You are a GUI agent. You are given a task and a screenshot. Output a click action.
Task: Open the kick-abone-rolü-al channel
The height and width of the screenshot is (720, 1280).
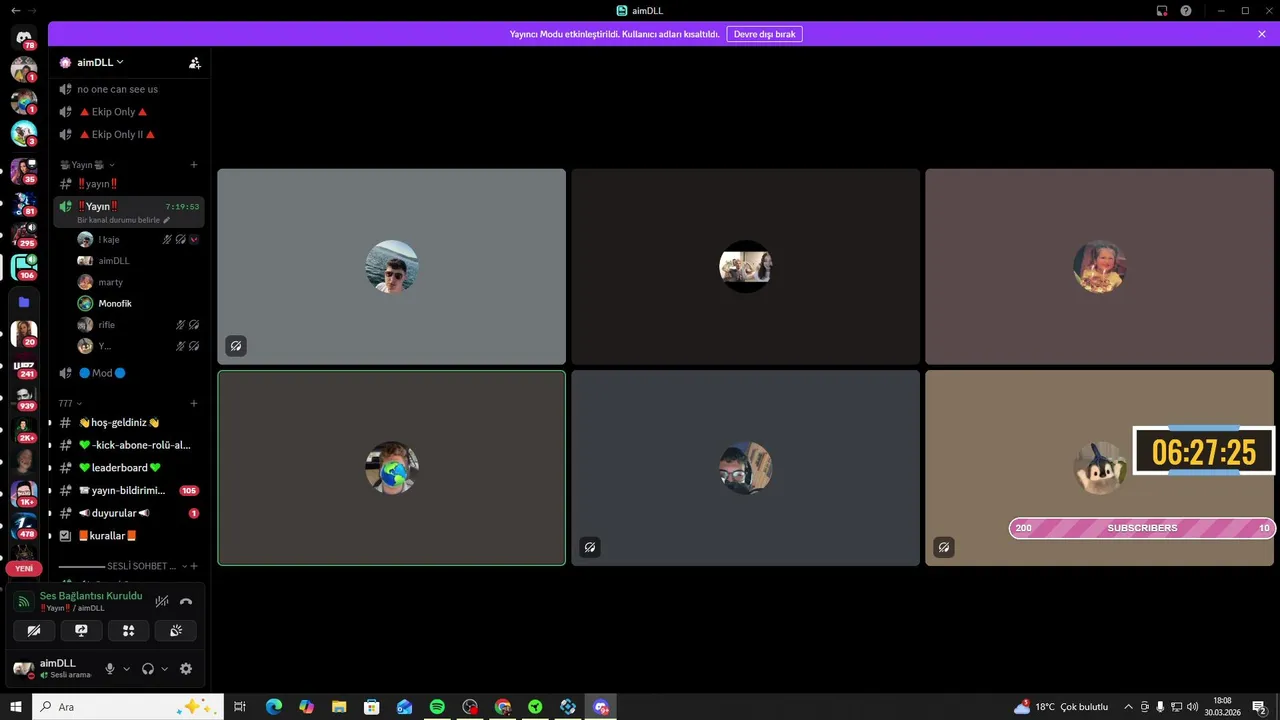[x=129, y=445]
